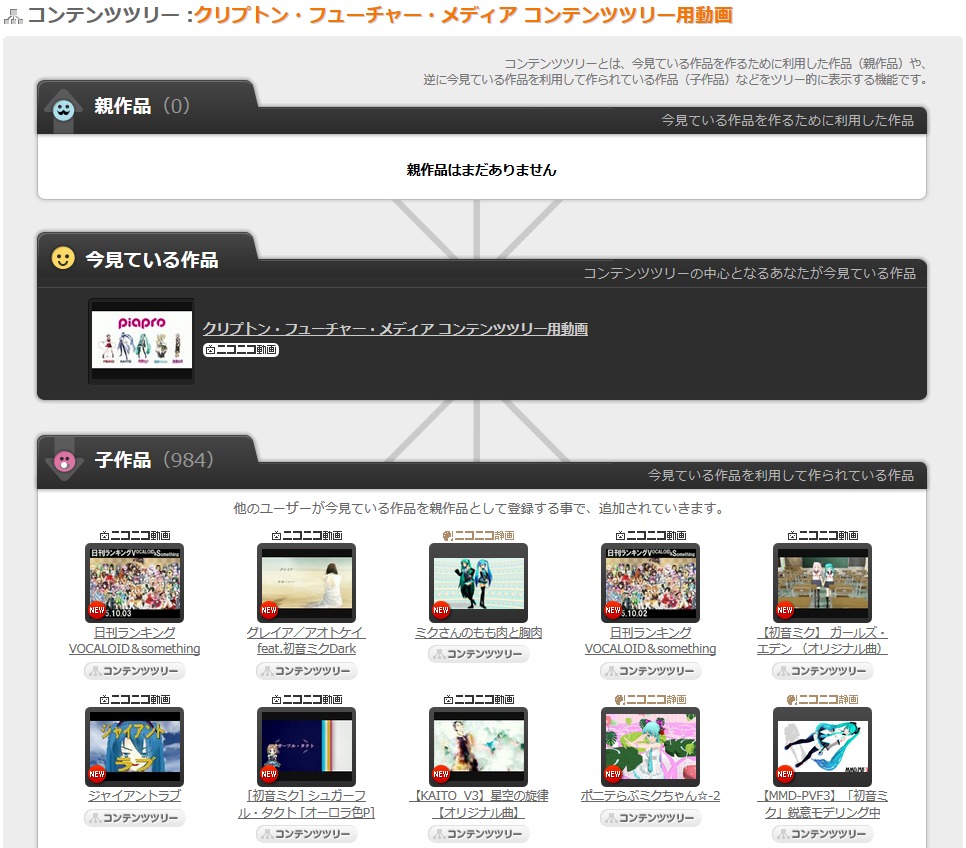Click ニコニコ静画 badge above ミクさんのもも肉と胸肉

coord(478,536)
